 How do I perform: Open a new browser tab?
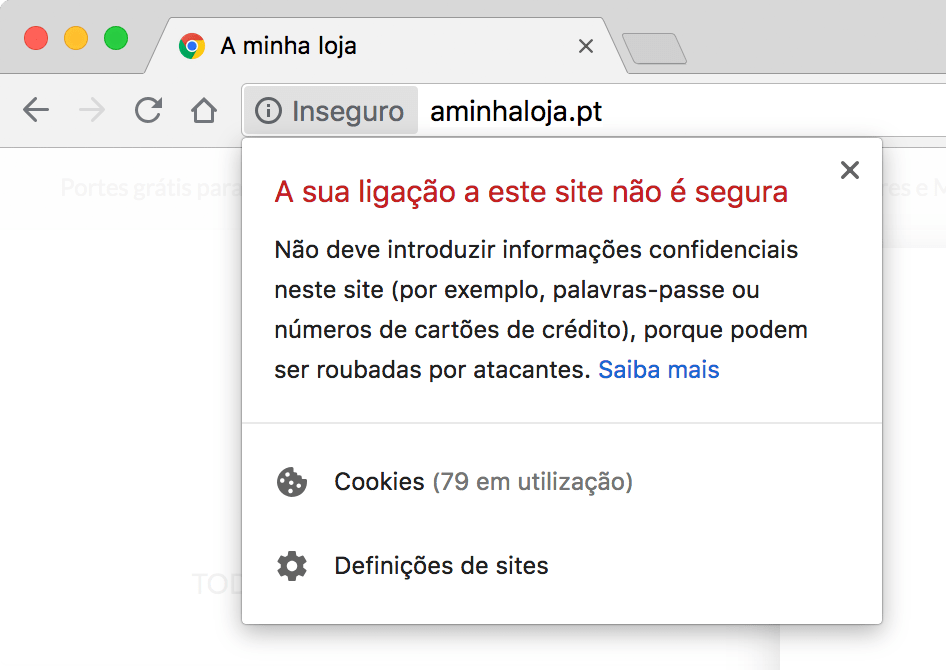654,46
